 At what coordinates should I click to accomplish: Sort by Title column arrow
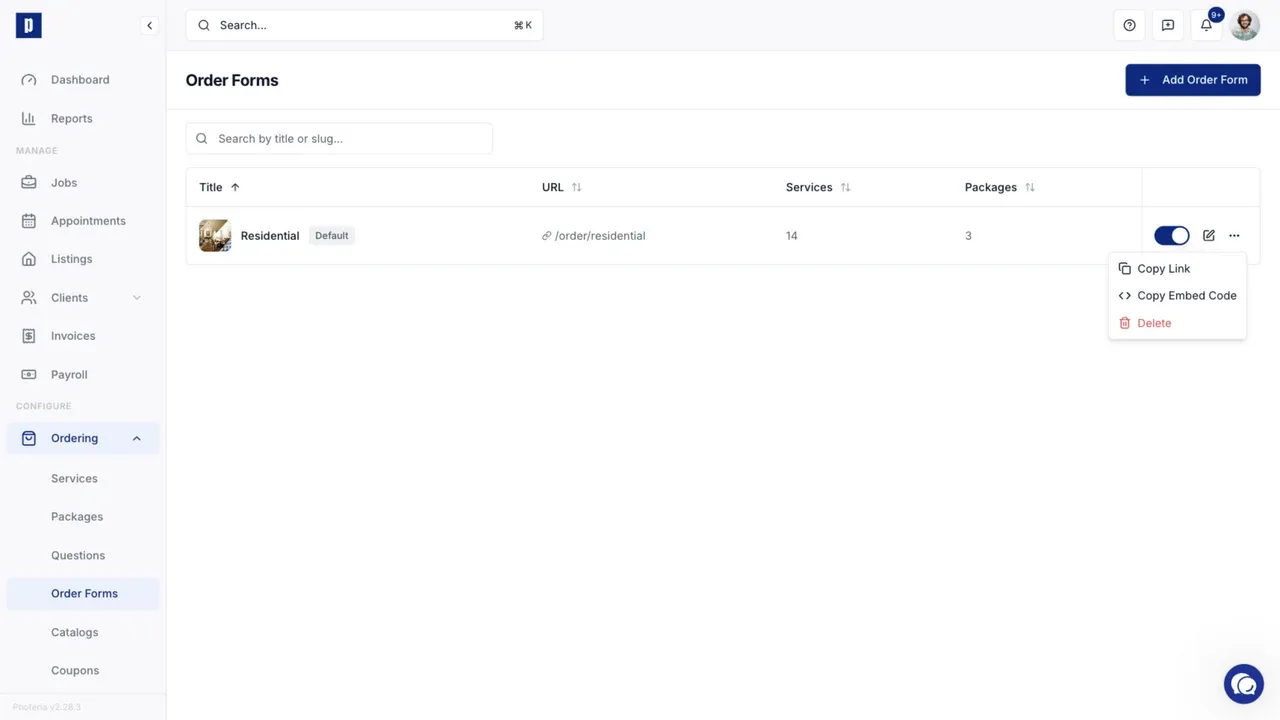click(x=235, y=187)
